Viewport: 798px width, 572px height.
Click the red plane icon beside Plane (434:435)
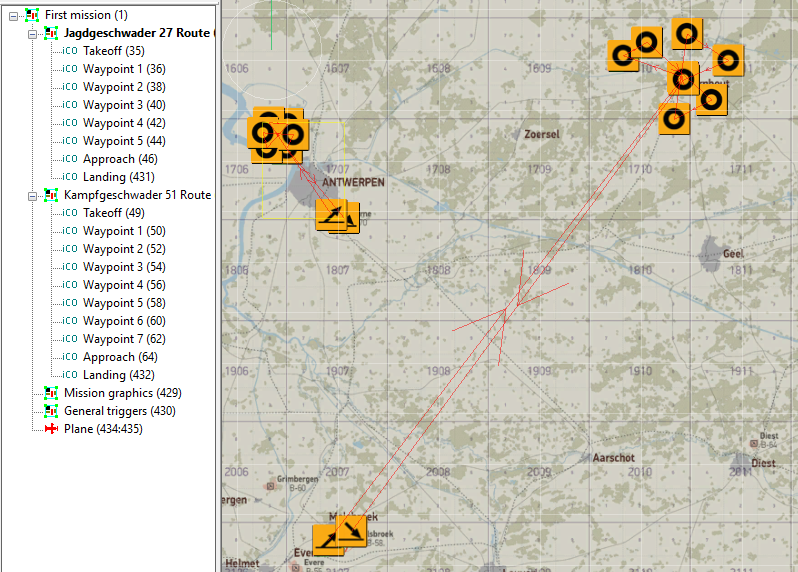tap(51, 429)
